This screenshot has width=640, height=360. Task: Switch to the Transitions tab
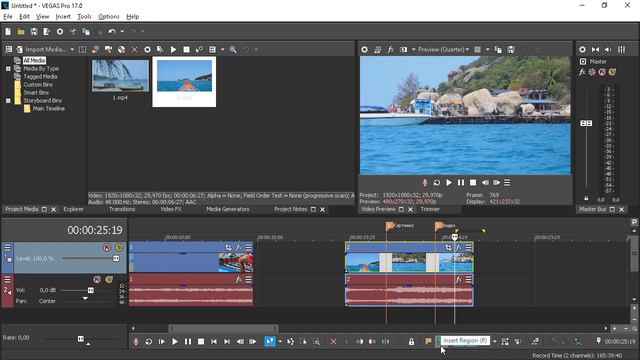122,209
